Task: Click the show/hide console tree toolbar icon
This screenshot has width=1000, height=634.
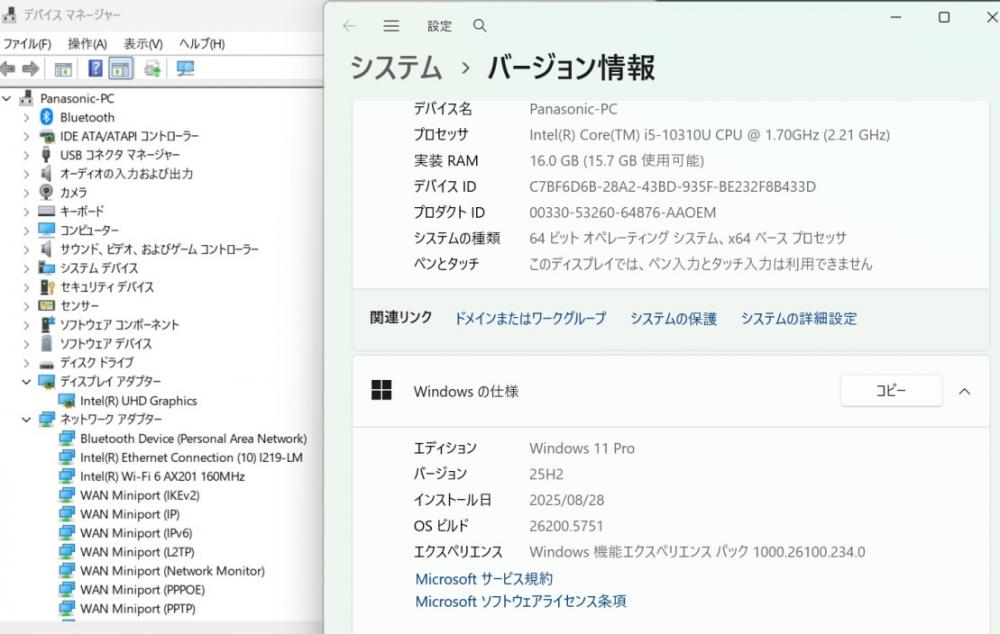Action: (x=63, y=69)
